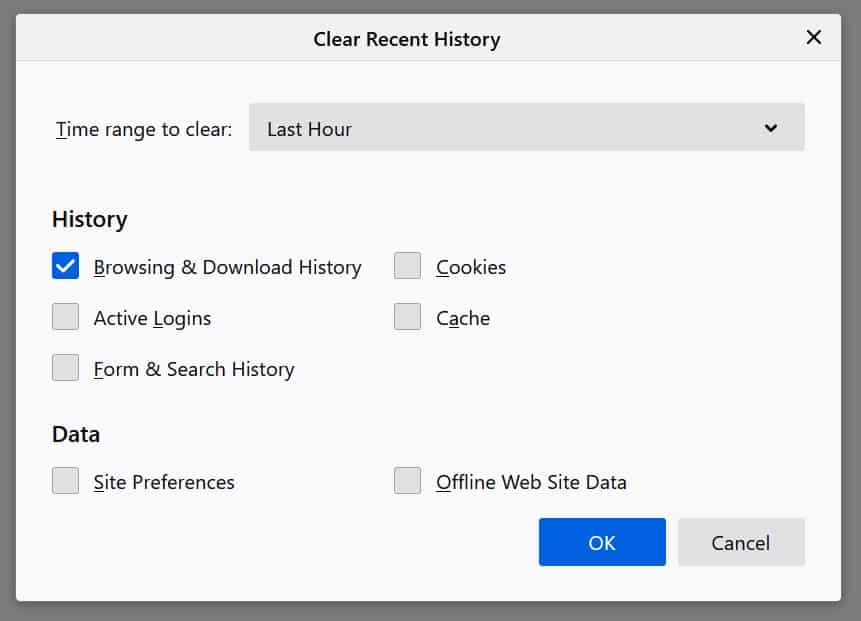
Task: Click the Cancel button
Action: tap(741, 542)
